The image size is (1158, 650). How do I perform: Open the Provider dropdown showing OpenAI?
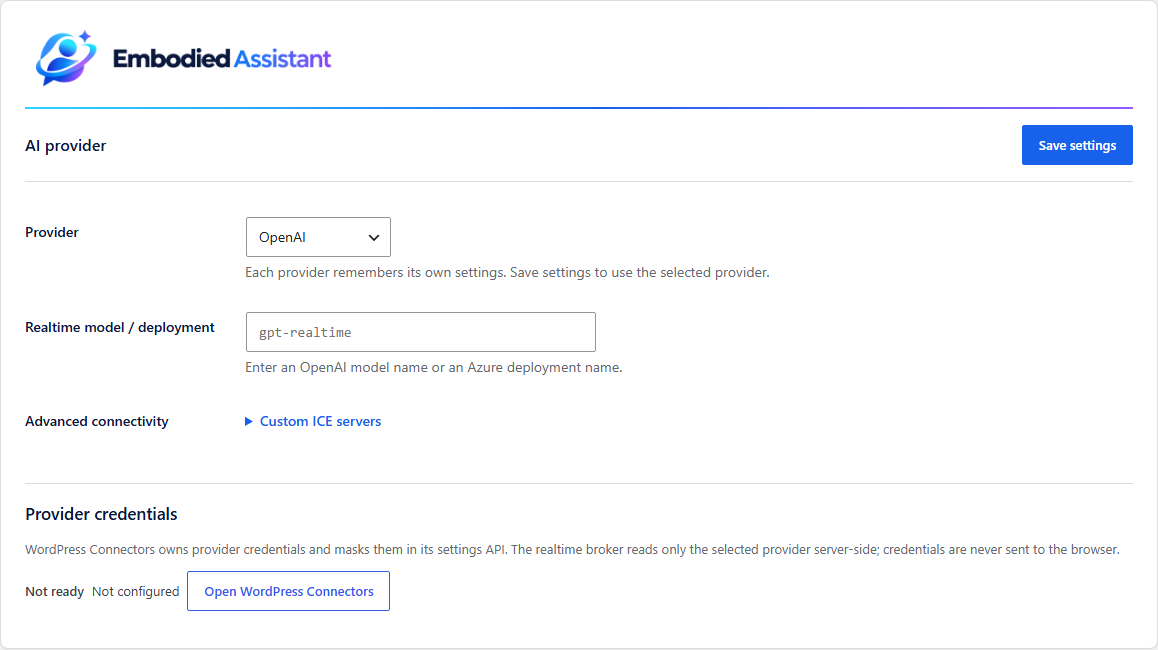(x=318, y=237)
